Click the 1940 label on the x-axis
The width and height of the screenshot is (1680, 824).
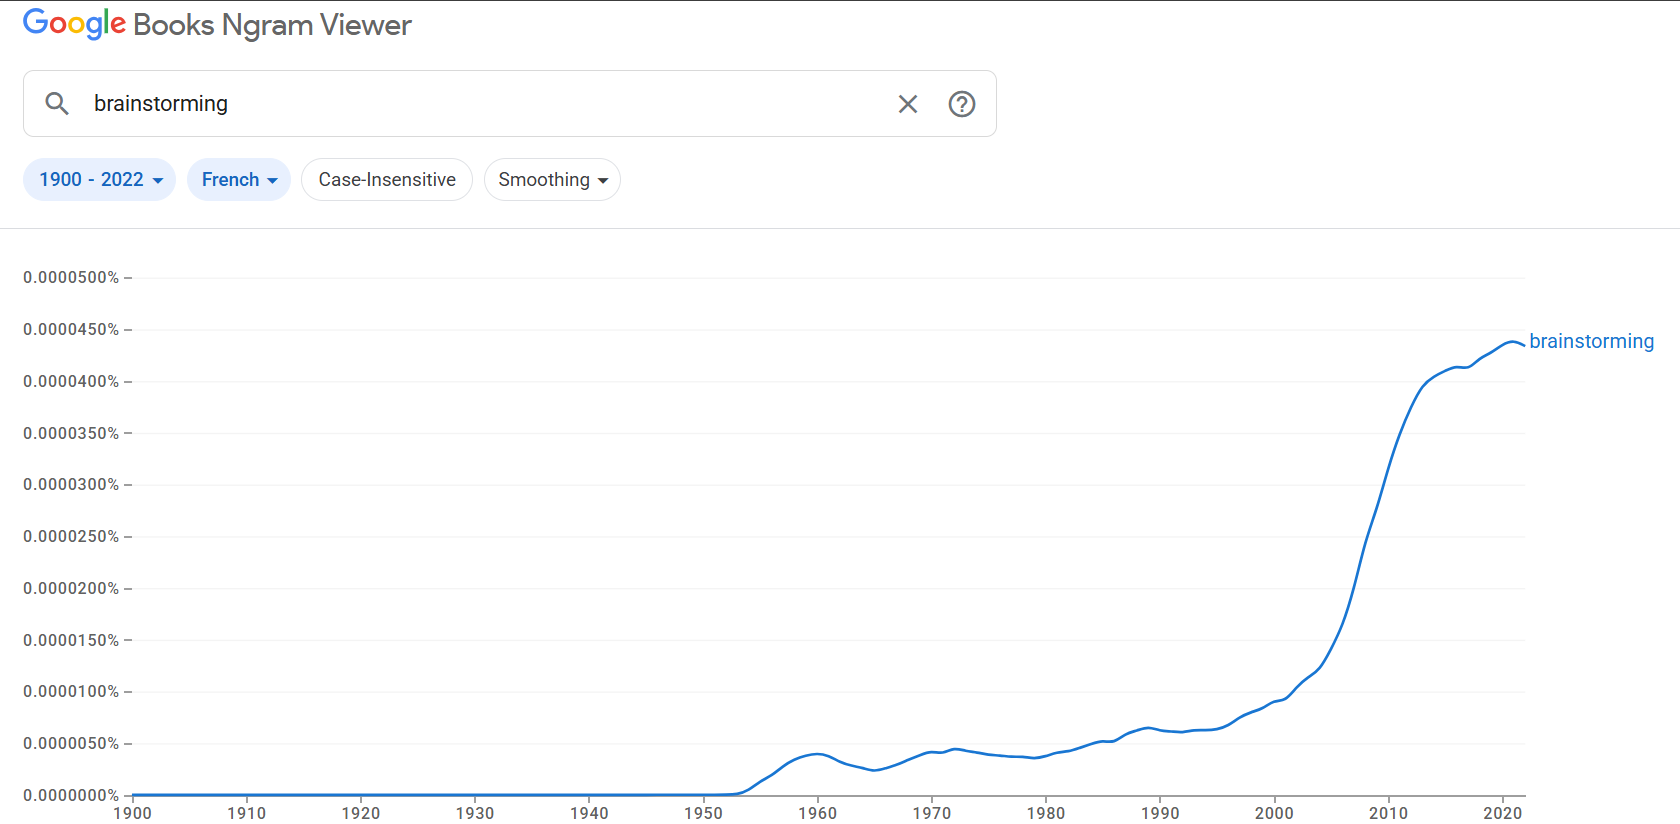pyautogui.click(x=589, y=813)
